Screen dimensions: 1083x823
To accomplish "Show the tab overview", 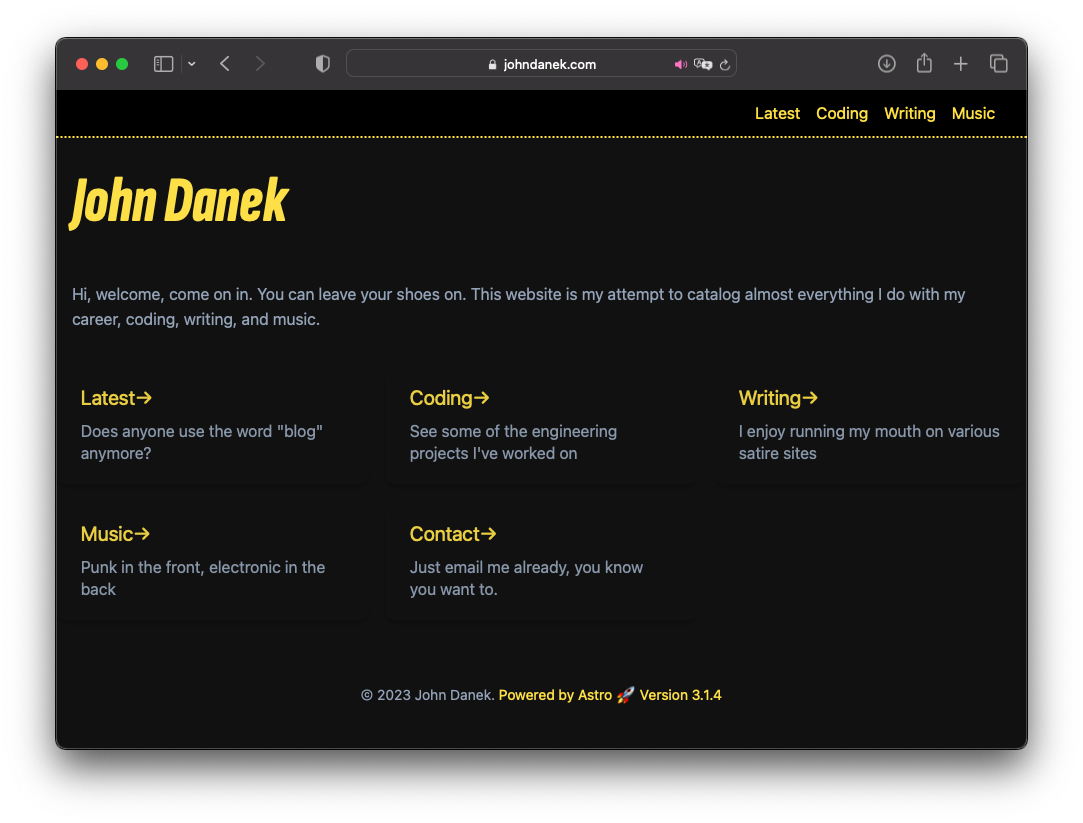I will click(x=998, y=63).
